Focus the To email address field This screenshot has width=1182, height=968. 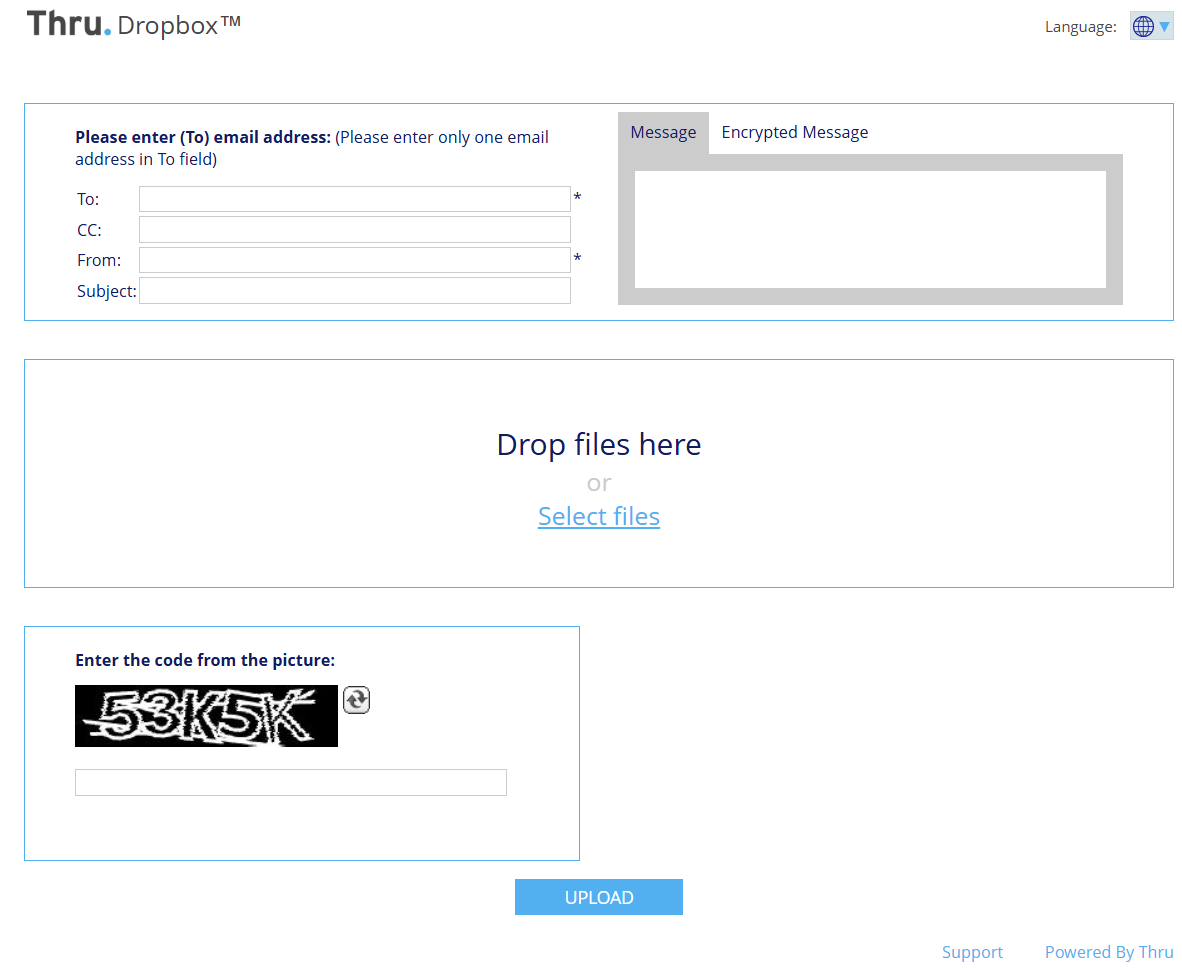click(354, 199)
